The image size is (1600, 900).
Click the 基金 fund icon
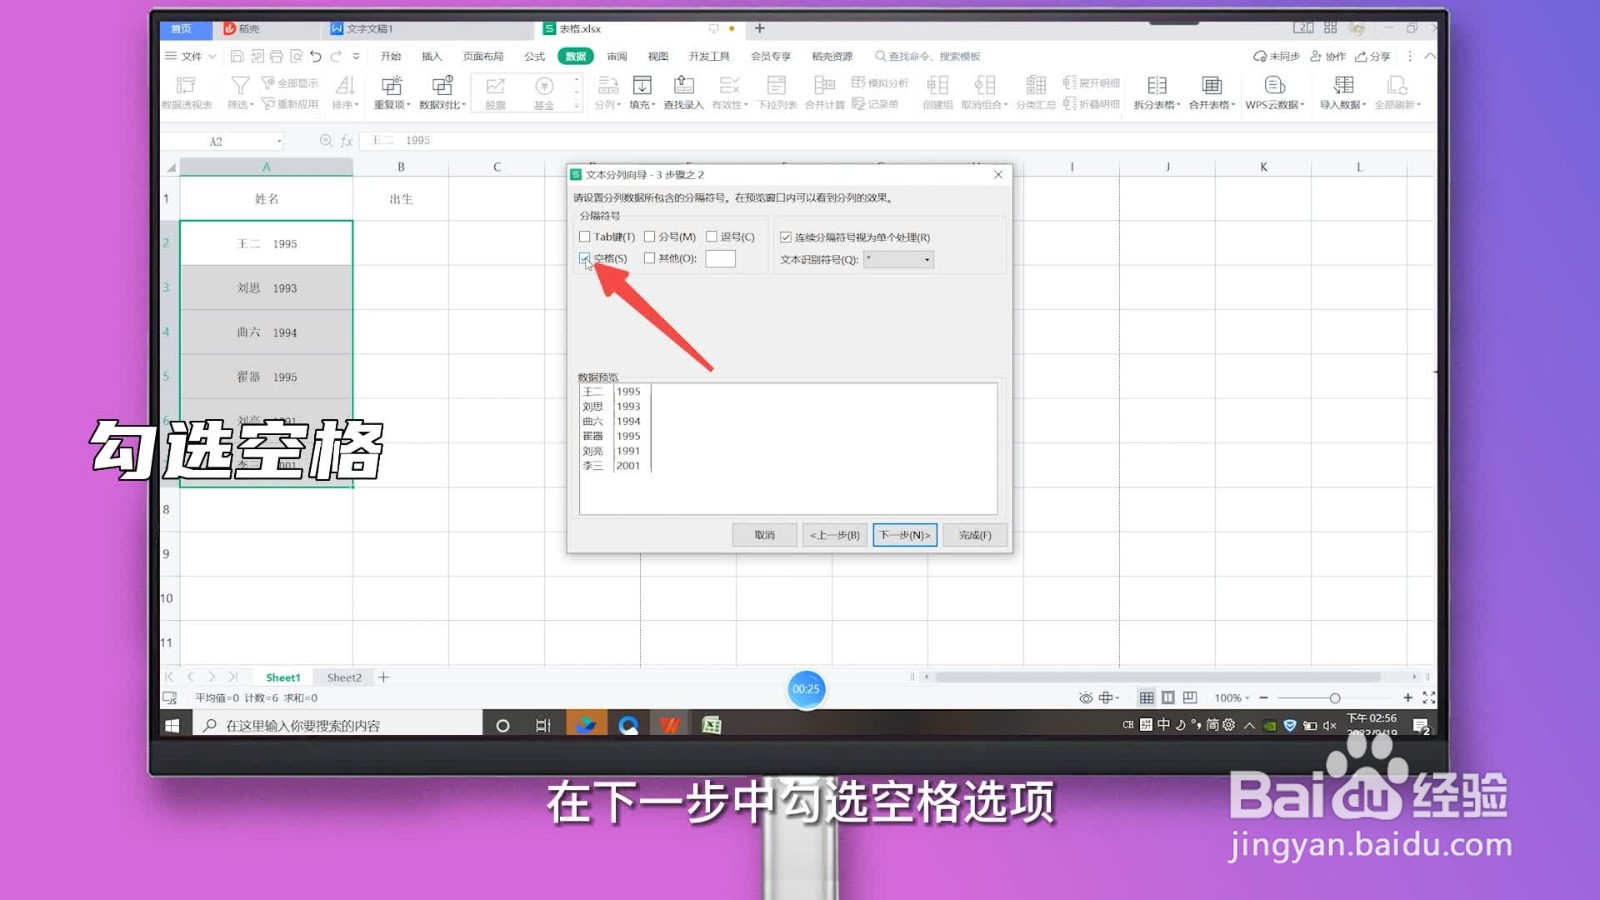click(544, 87)
